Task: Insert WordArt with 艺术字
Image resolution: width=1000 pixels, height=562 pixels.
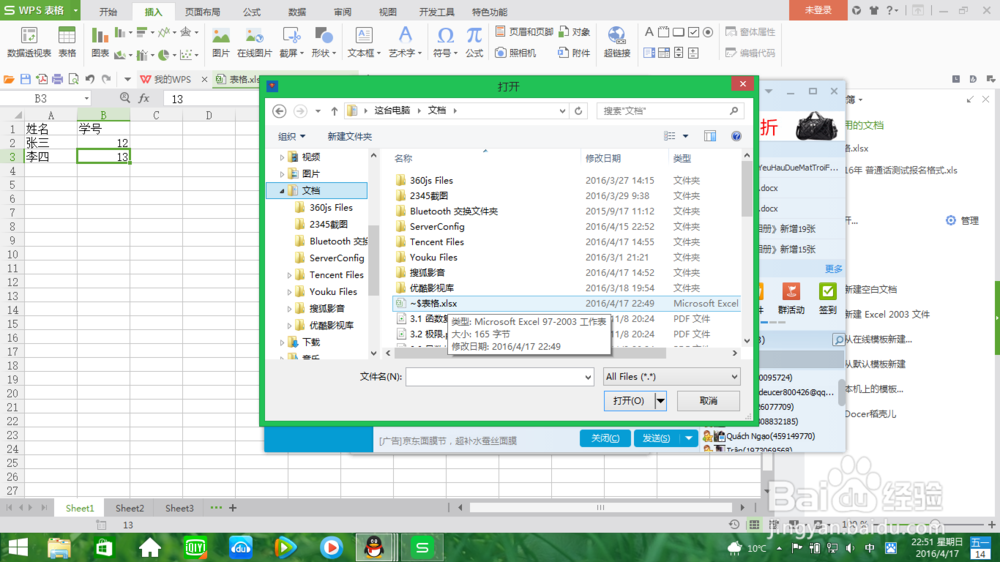Action: tap(405, 42)
